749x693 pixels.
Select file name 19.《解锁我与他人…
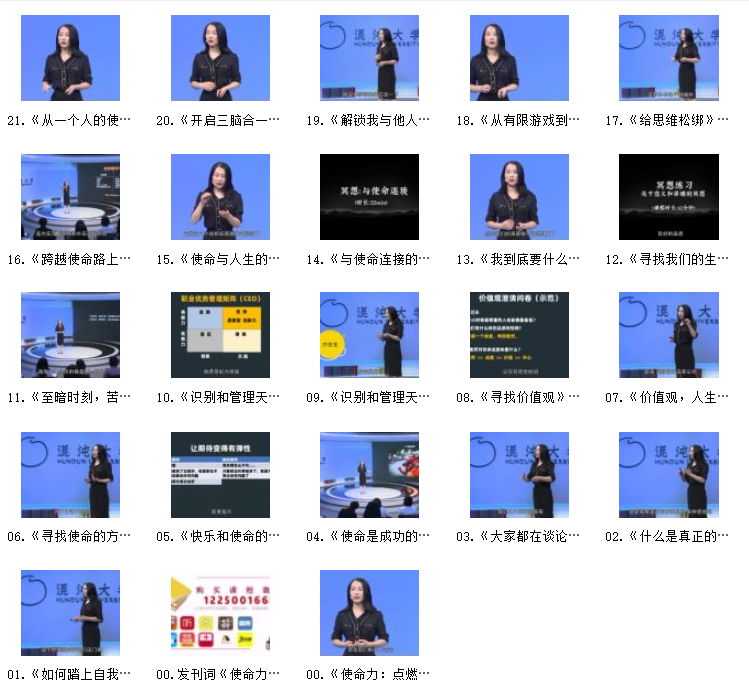click(x=368, y=120)
